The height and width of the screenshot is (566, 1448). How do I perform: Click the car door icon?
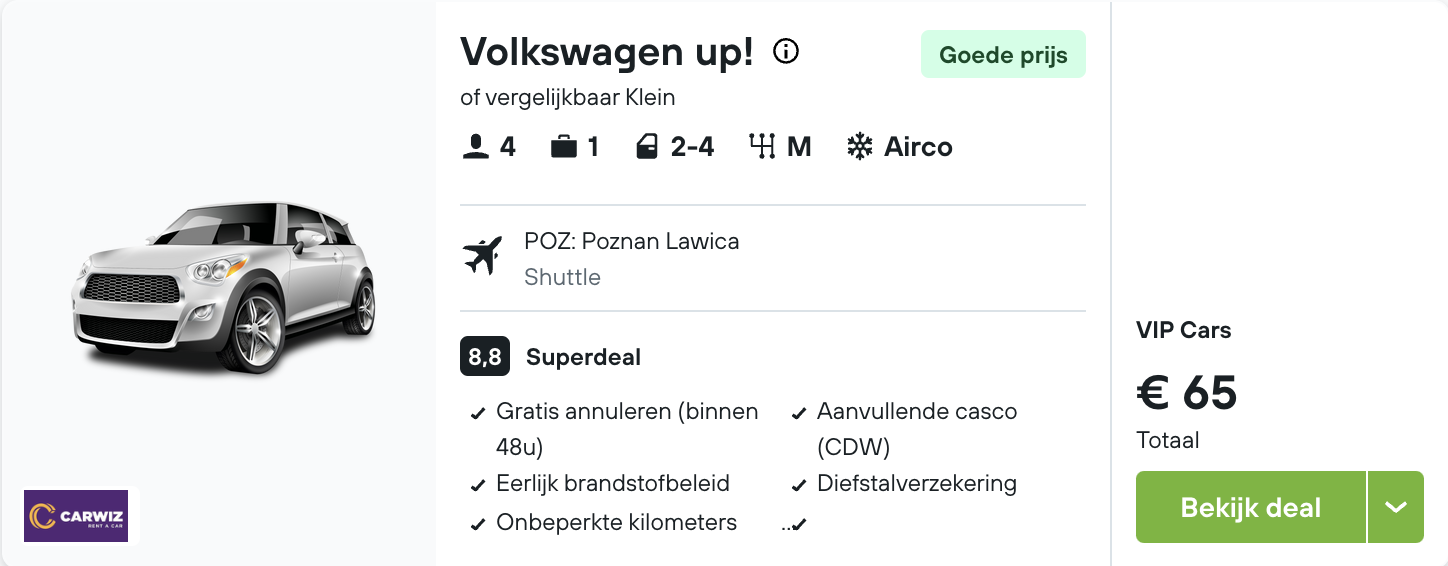pos(647,147)
